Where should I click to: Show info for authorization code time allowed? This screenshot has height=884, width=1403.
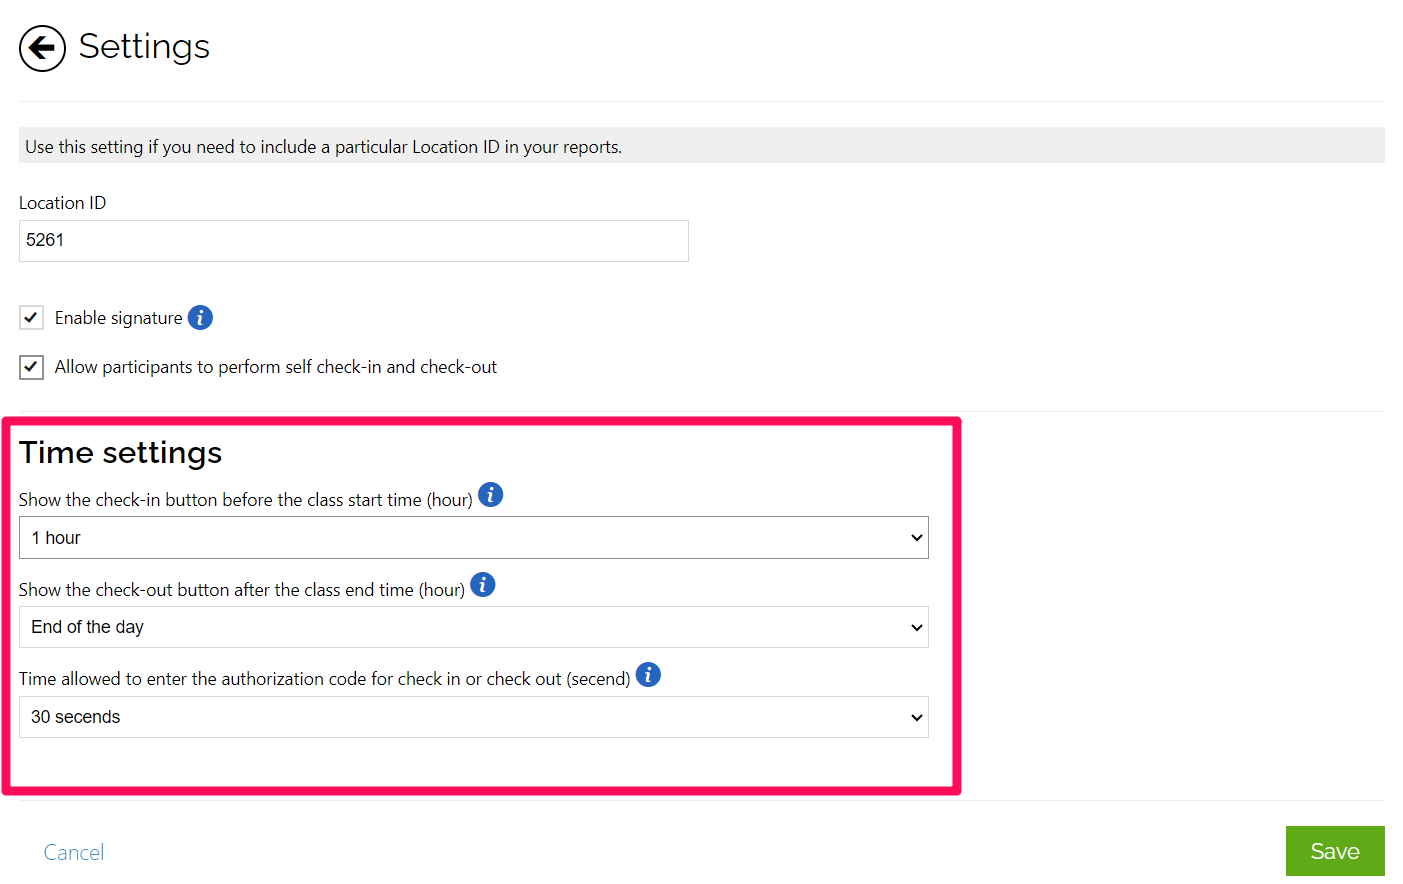click(x=648, y=674)
